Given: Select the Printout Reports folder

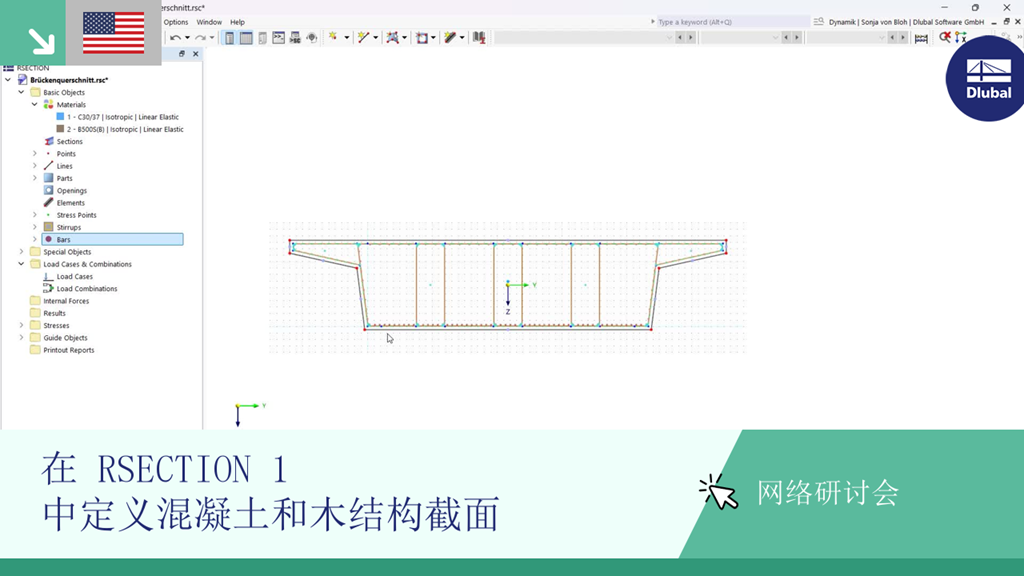Looking at the screenshot, I should click(x=69, y=350).
